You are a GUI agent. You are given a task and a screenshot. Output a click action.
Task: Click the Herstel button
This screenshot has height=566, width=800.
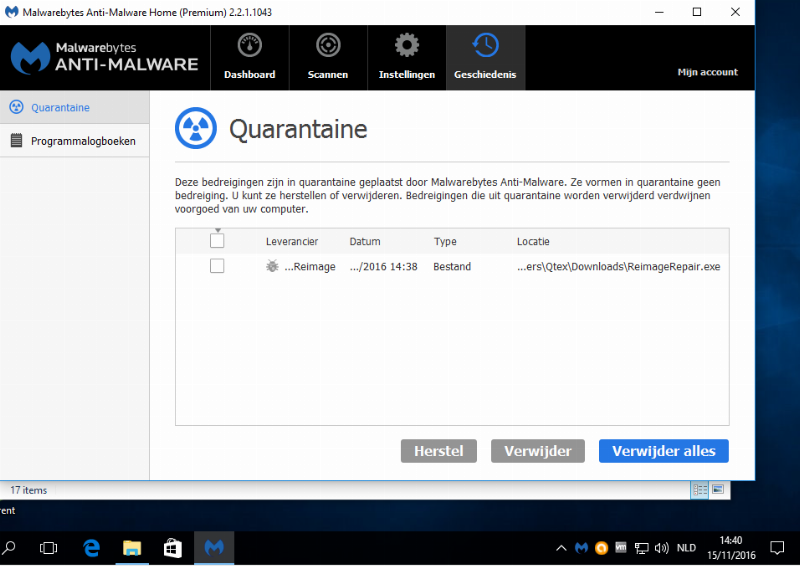(439, 451)
